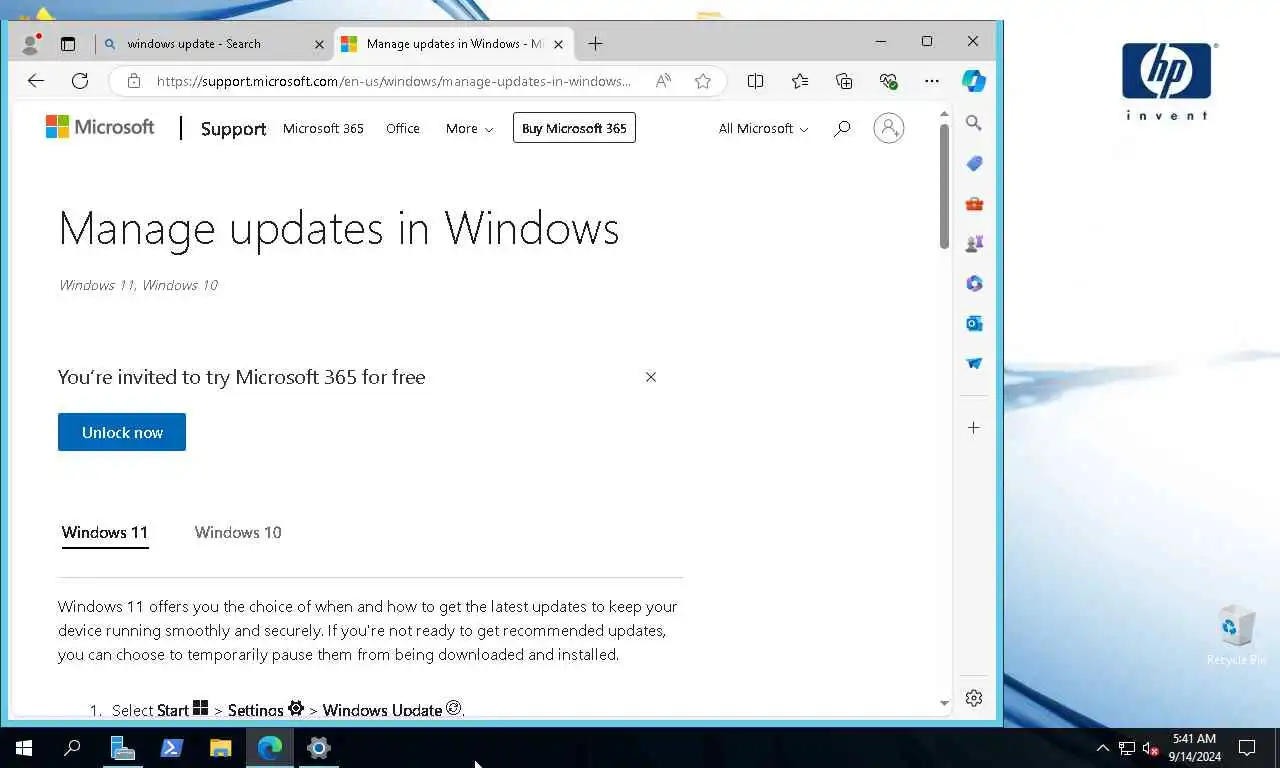The image size is (1280, 768).
Task: Launch the Copilot sidebar icon
Action: 974,81
